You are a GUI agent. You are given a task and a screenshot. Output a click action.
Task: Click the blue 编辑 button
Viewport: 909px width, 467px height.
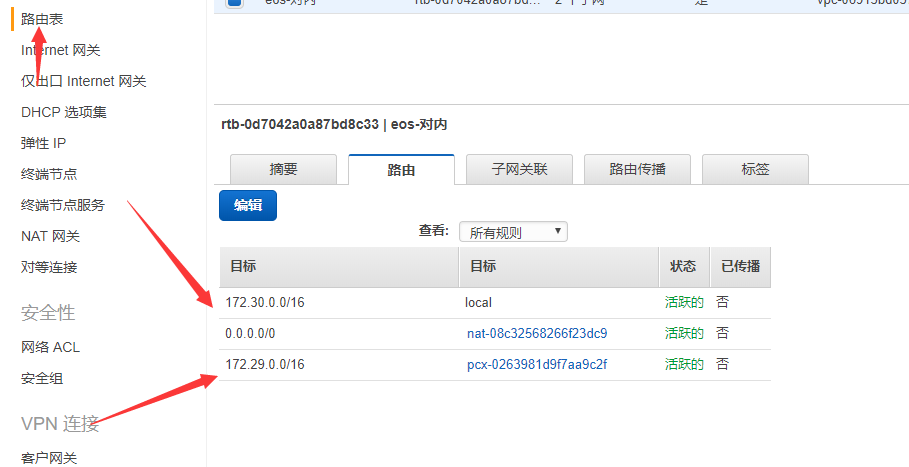(x=248, y=205)
